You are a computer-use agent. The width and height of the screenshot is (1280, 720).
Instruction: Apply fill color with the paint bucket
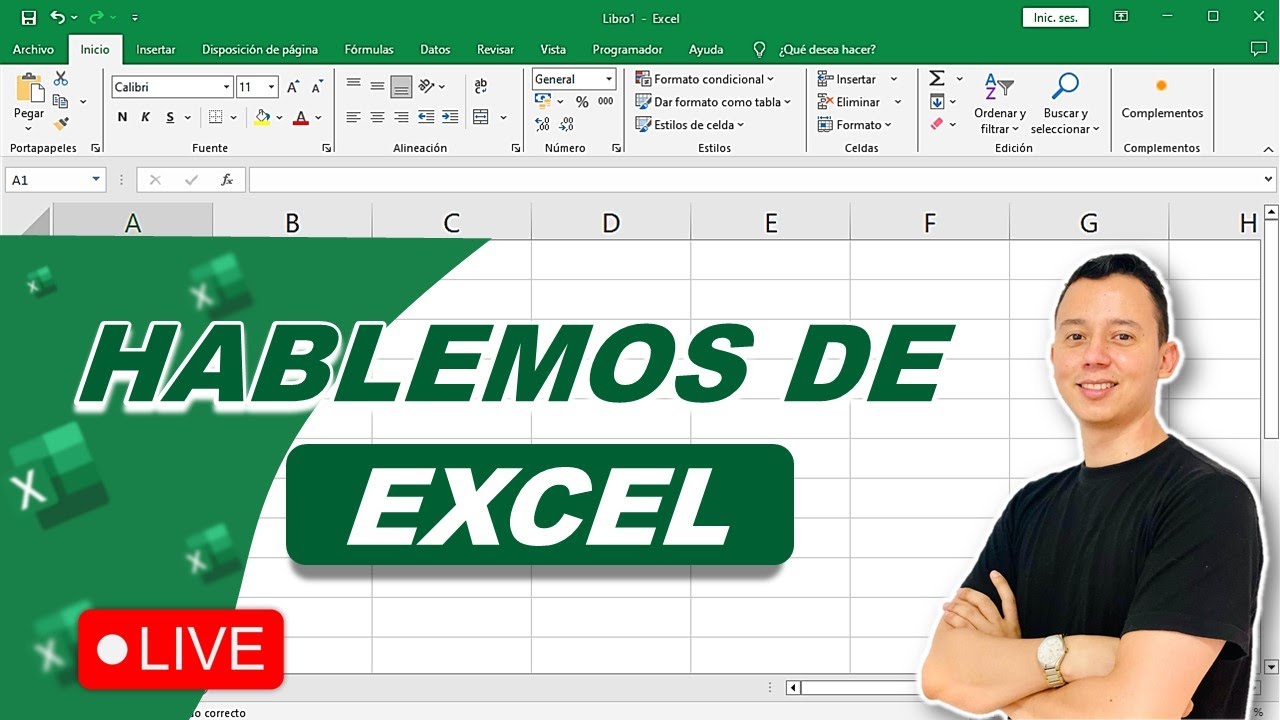262,117
